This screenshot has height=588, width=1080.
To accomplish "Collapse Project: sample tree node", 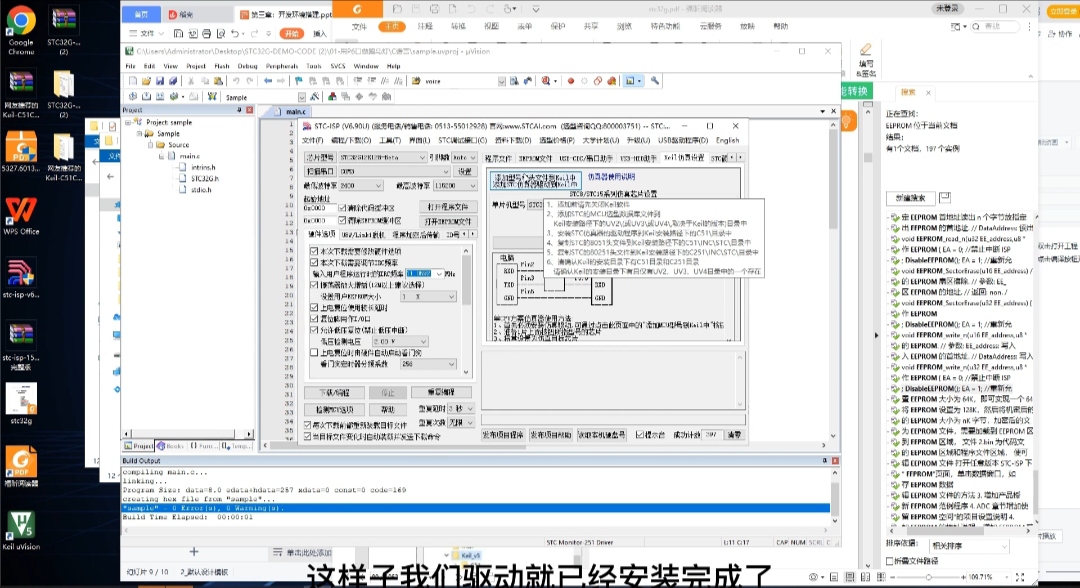I will tap(128, 122).
